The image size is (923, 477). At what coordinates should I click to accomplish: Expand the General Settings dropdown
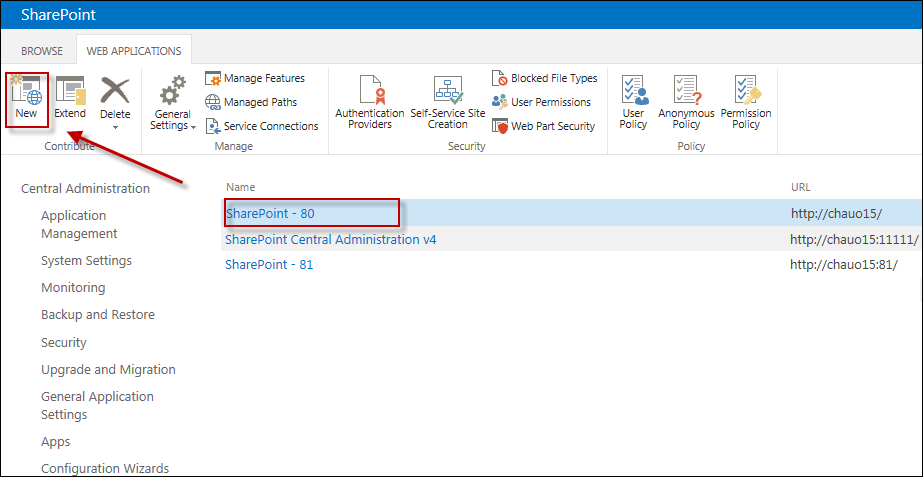(x=173, y=104)
